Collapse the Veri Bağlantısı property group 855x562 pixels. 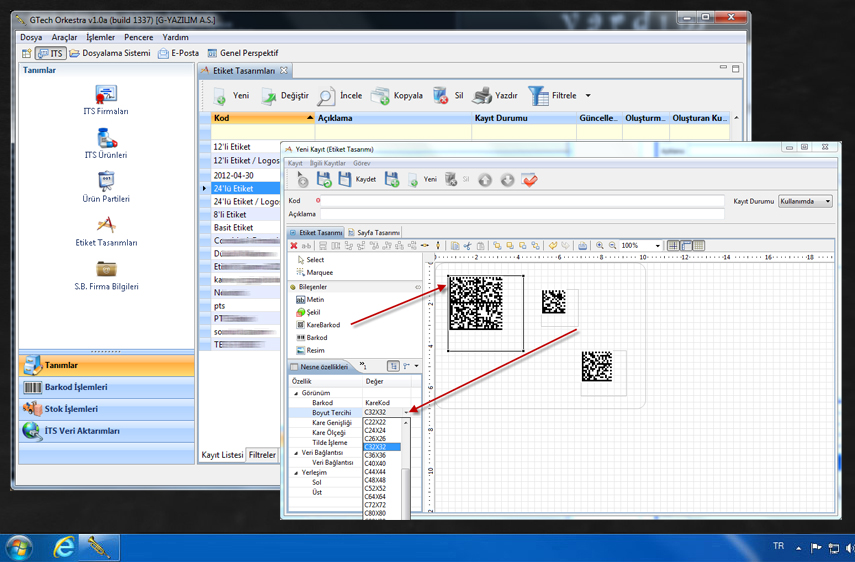coord(296,453)
